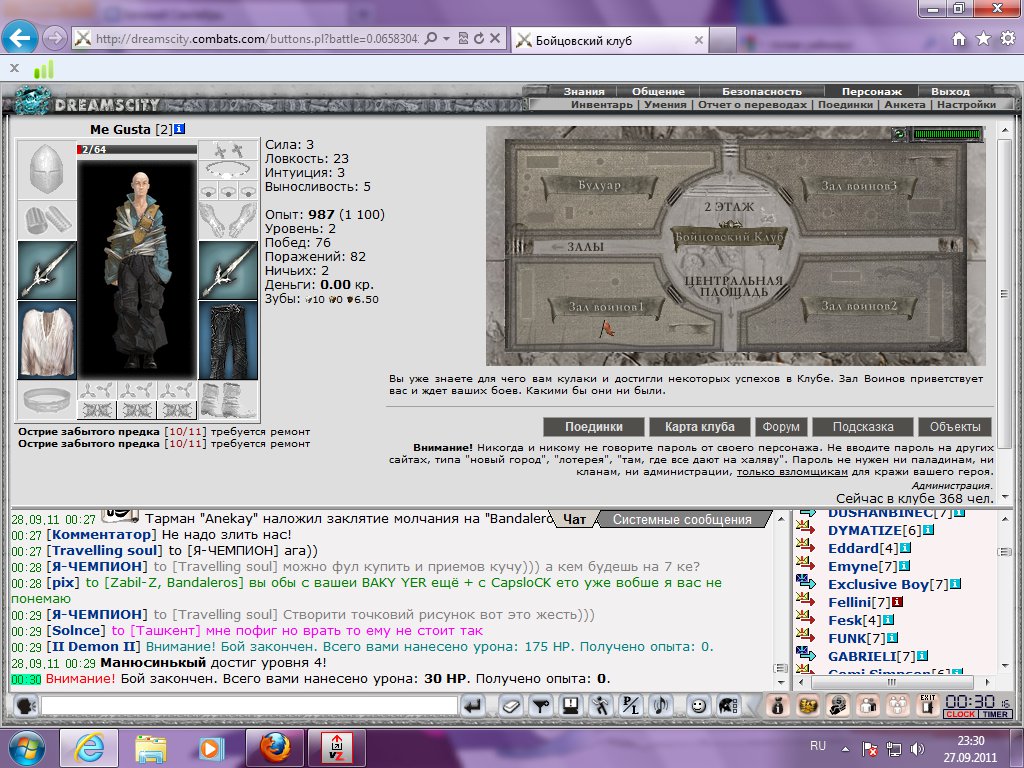Screen dimensions: 1024x768
Task: Click the down arrow of player list scrollbar
Action: click(1006, 665)
